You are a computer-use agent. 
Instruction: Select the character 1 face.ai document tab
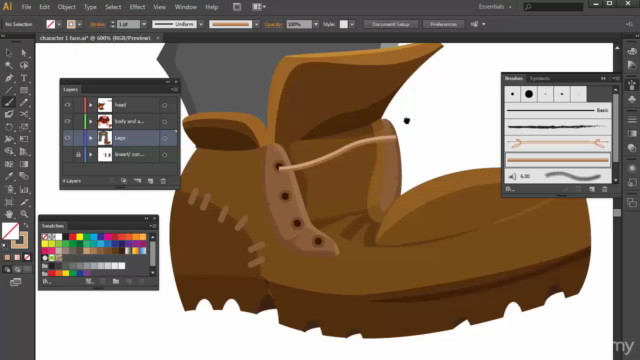[95, 38]
